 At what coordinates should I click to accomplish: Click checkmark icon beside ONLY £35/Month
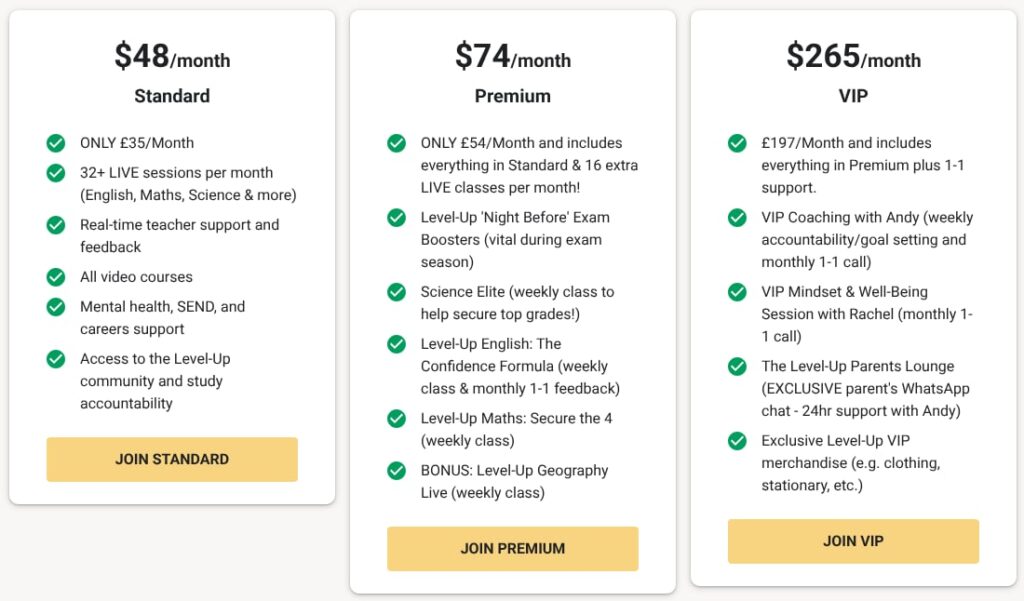[x=56, y=143]
